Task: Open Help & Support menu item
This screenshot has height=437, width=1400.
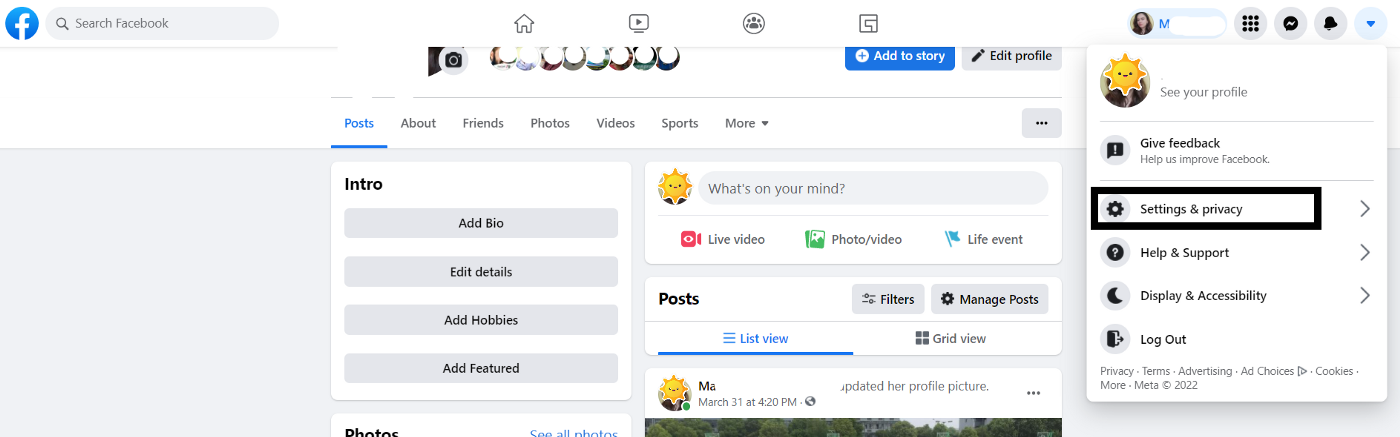Action: 1238,253
